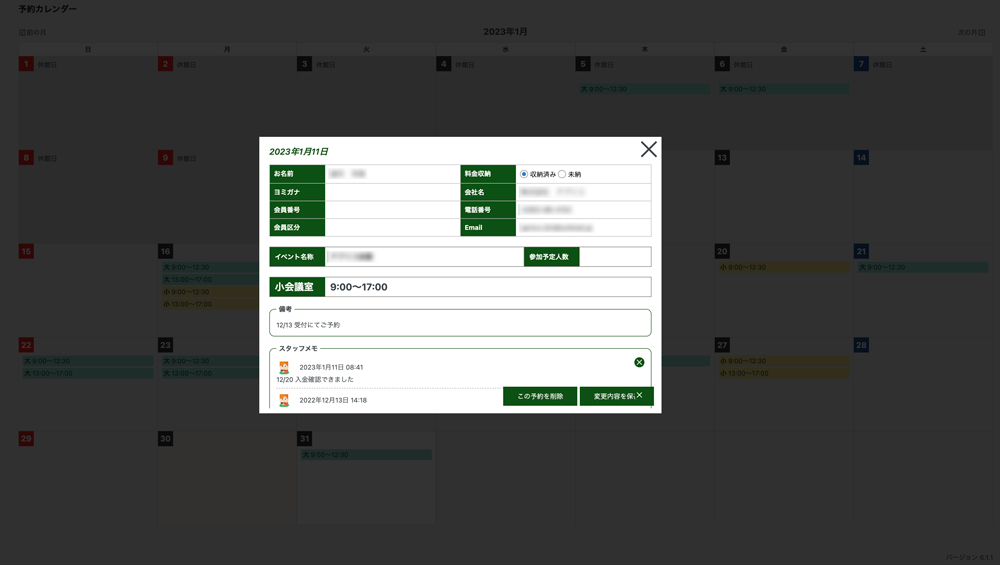Click into the お名前 input field
Image resolution: width=1000 pixels, height=565 pixels.
click(x=392, y=174)
